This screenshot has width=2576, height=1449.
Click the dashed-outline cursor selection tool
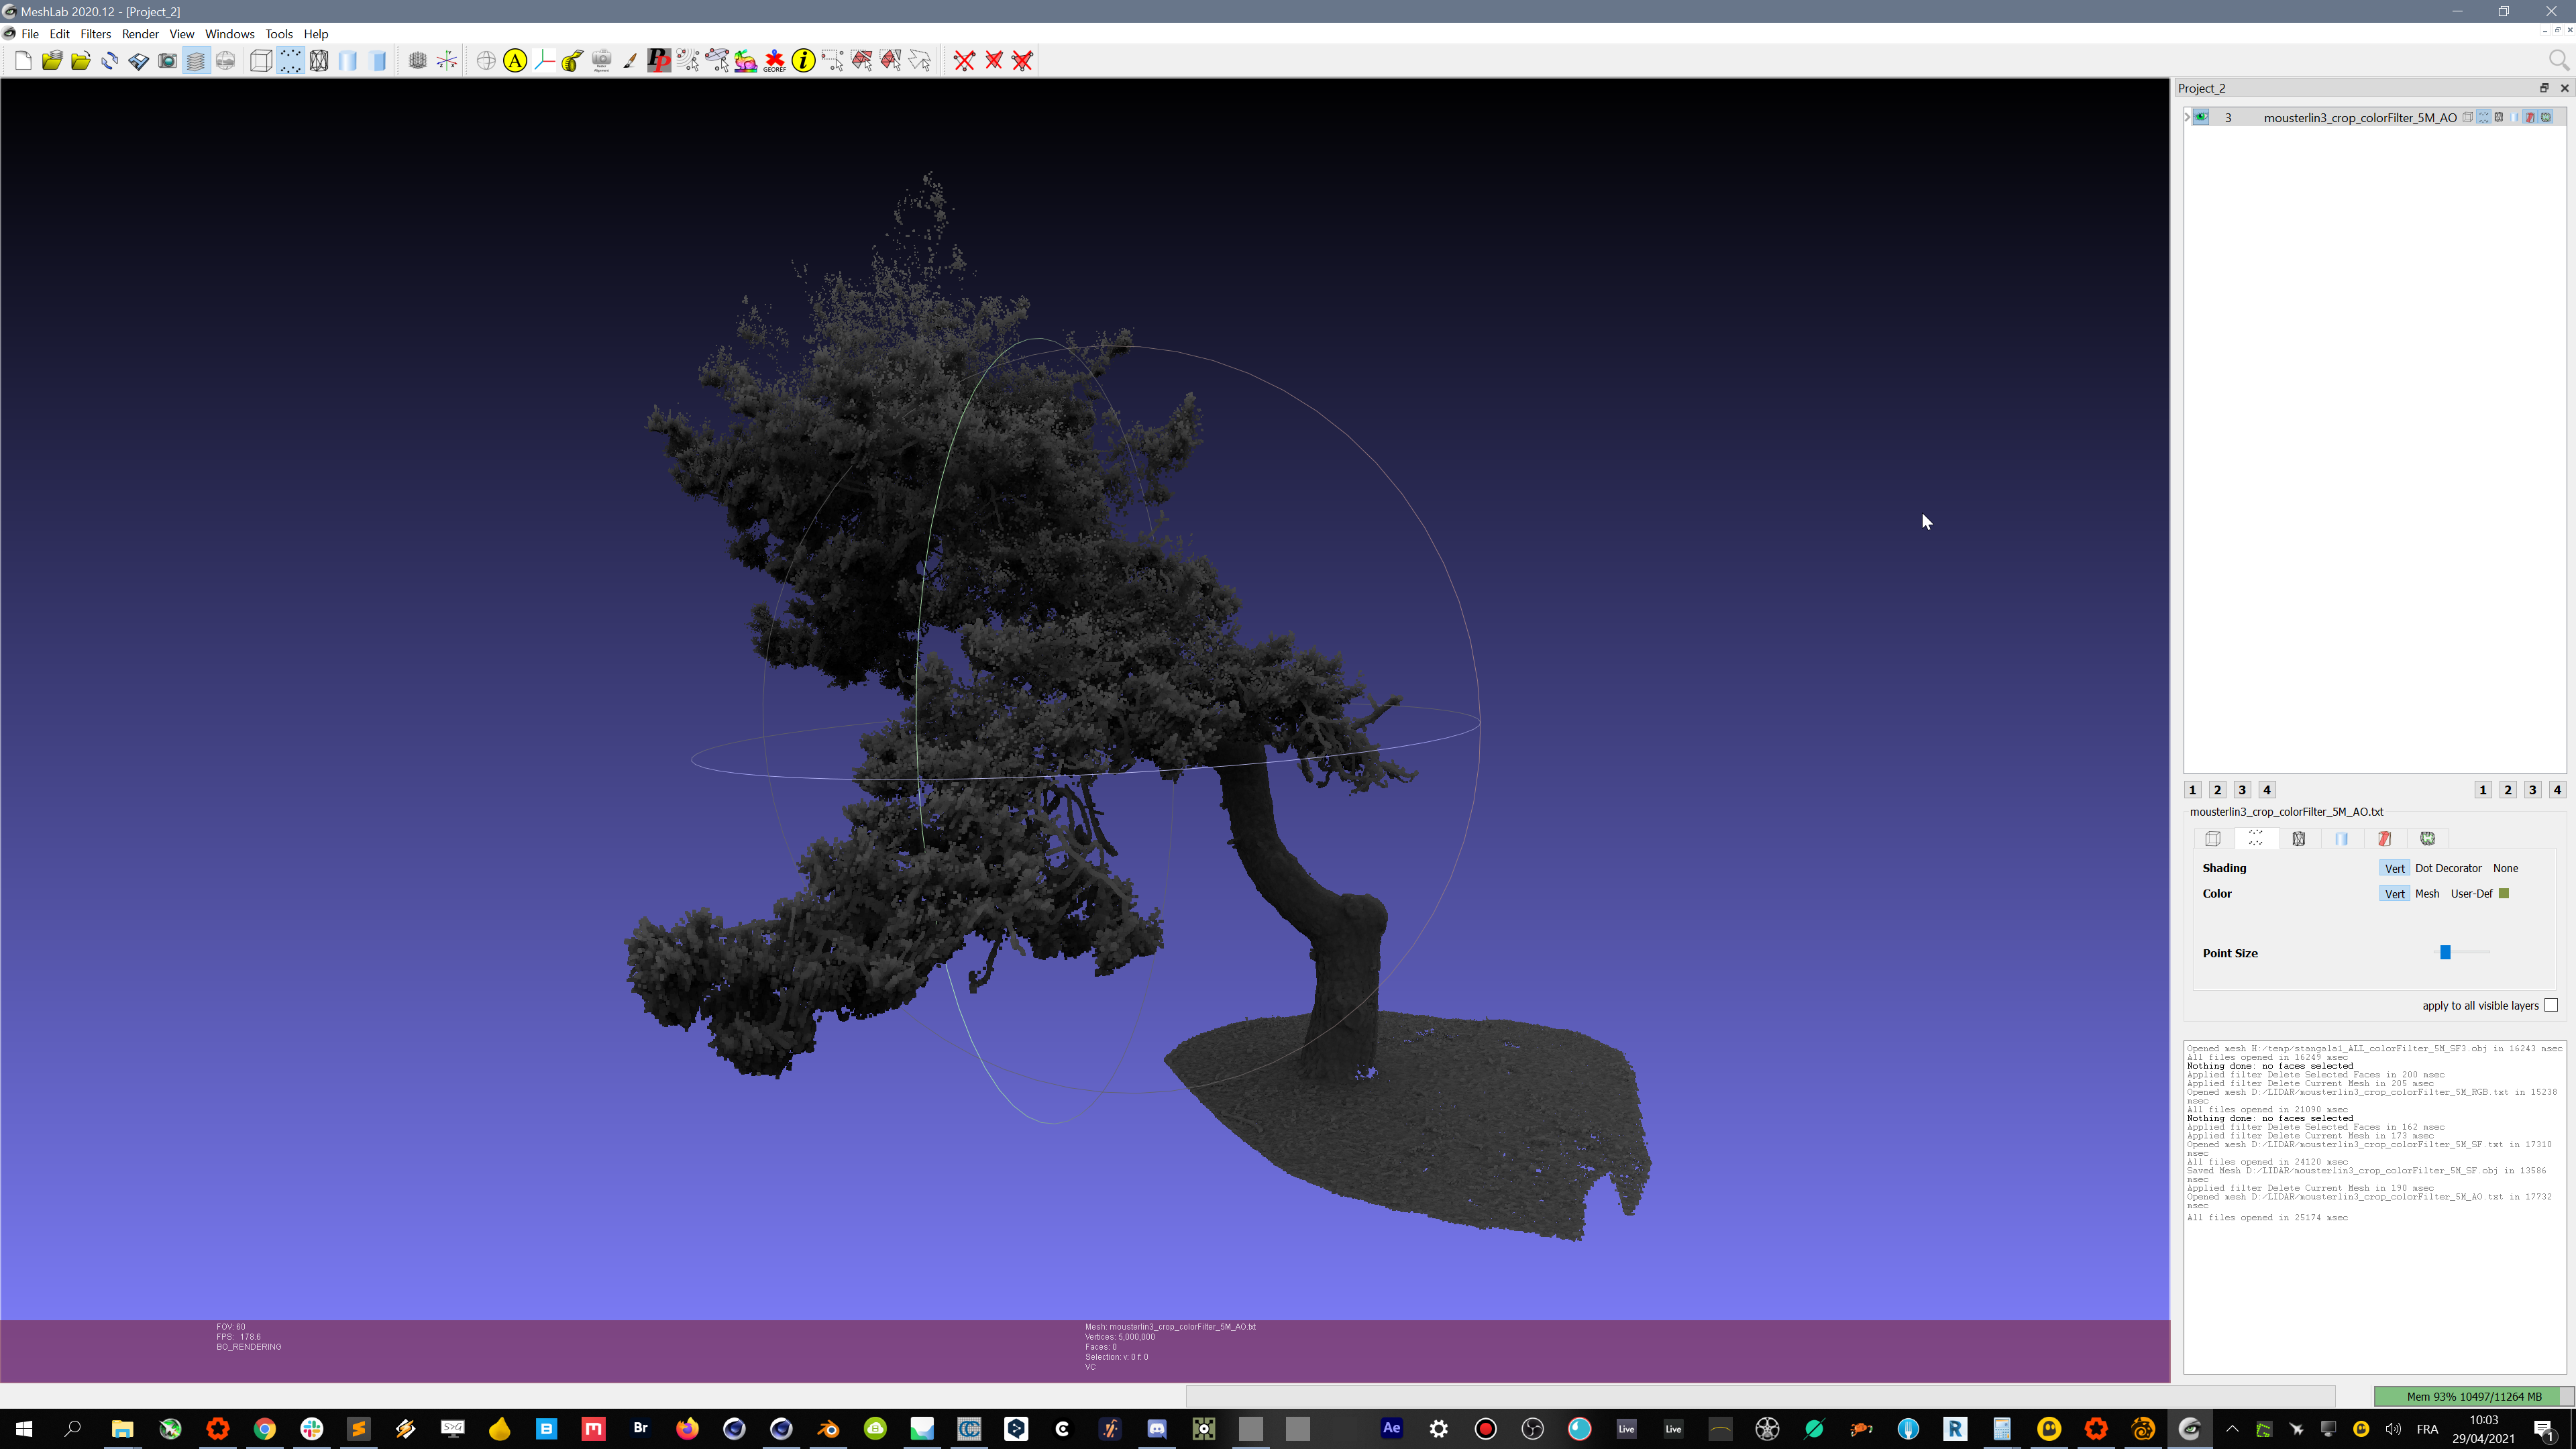pyautogui.click(x=920, y=61)
